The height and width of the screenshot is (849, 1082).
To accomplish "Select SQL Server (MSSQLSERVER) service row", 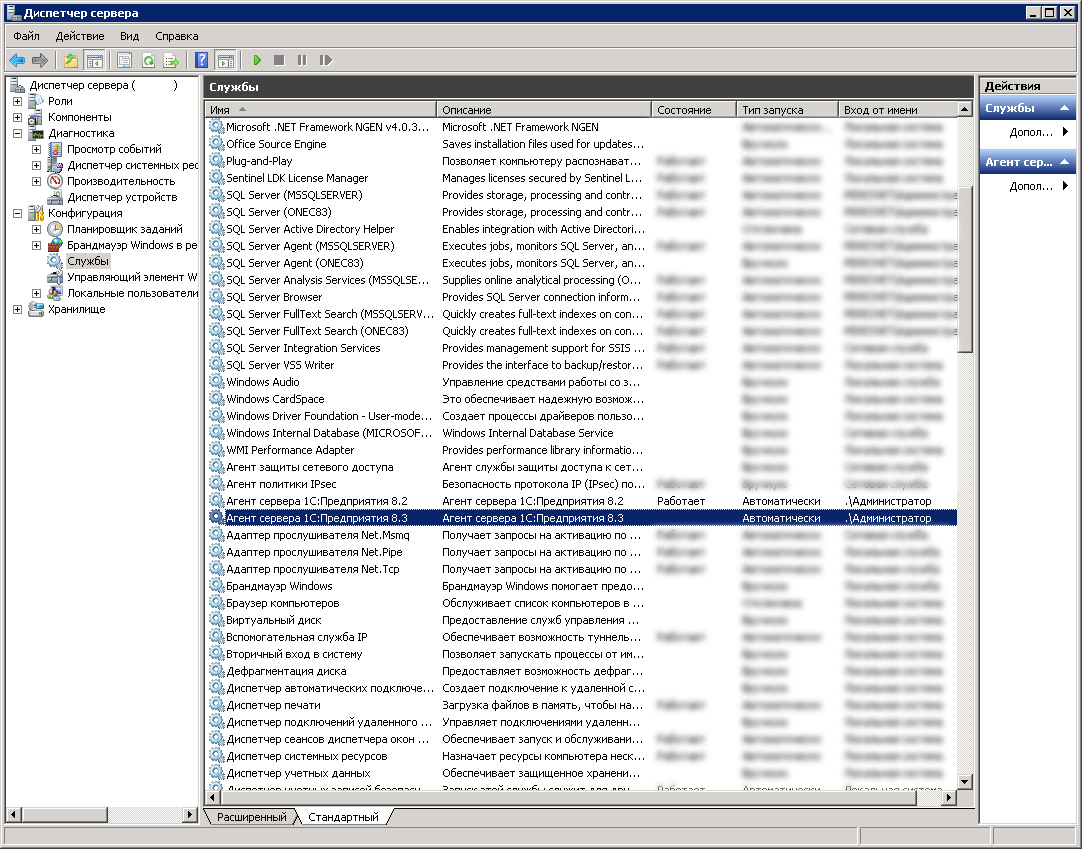I will coord(582,195).
